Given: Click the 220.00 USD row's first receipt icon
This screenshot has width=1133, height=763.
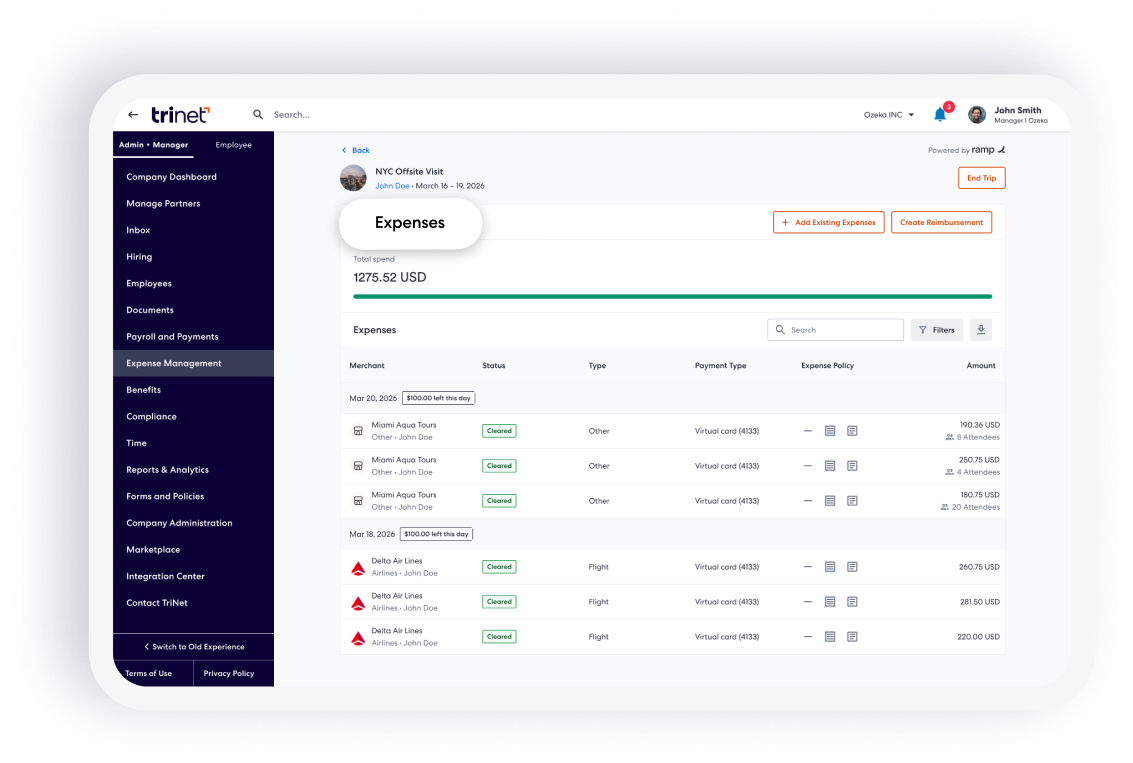Looking at the screenshot, I should point(830,637).
